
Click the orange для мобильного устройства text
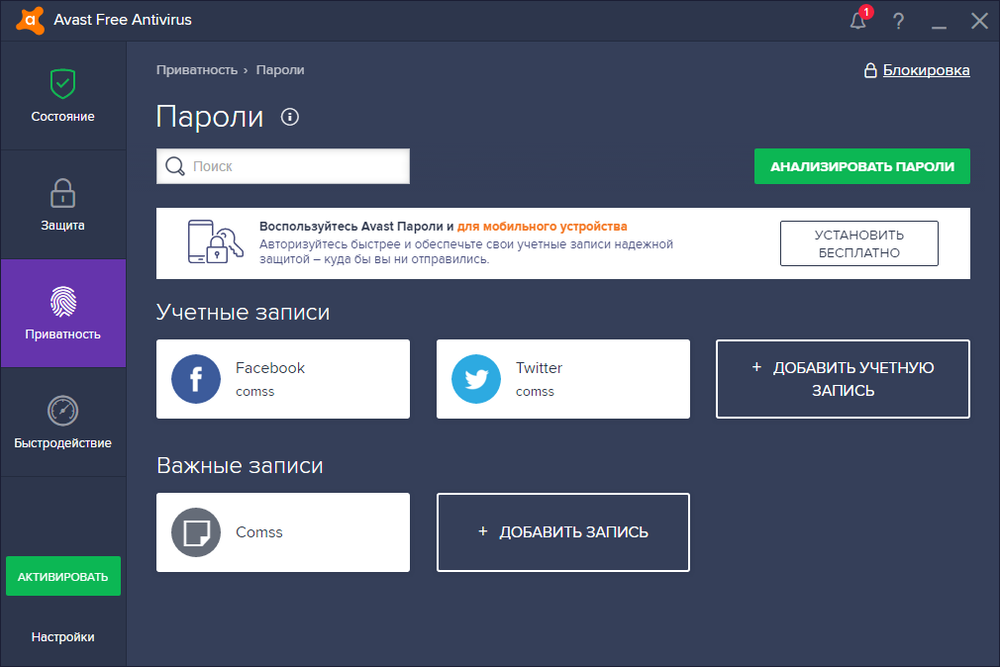542,226
